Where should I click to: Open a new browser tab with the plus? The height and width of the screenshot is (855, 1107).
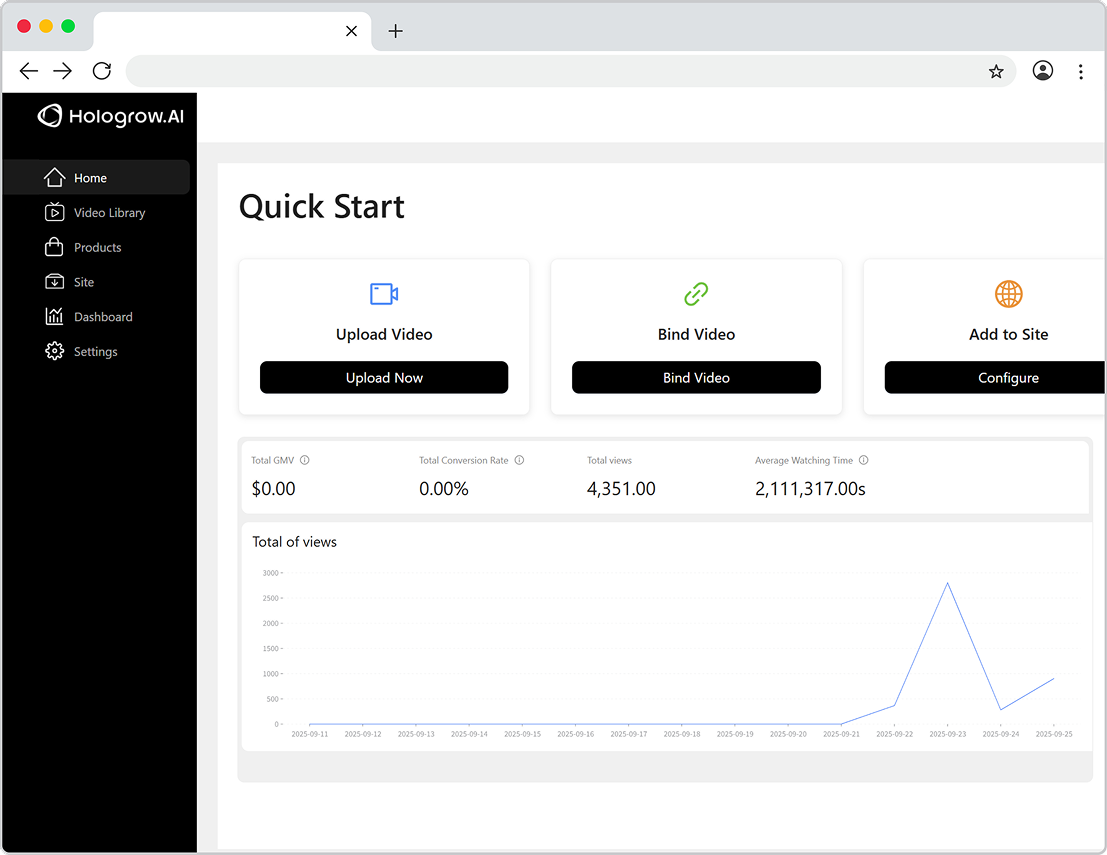pos(395,31)
